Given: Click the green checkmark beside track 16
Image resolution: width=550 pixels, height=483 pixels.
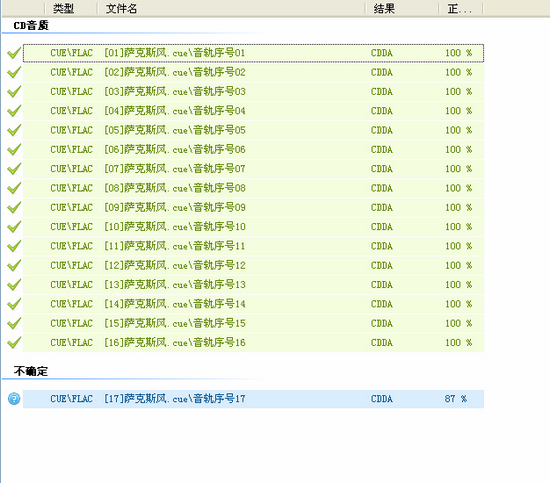Looking at the screenshot, I should click(14, 343).
